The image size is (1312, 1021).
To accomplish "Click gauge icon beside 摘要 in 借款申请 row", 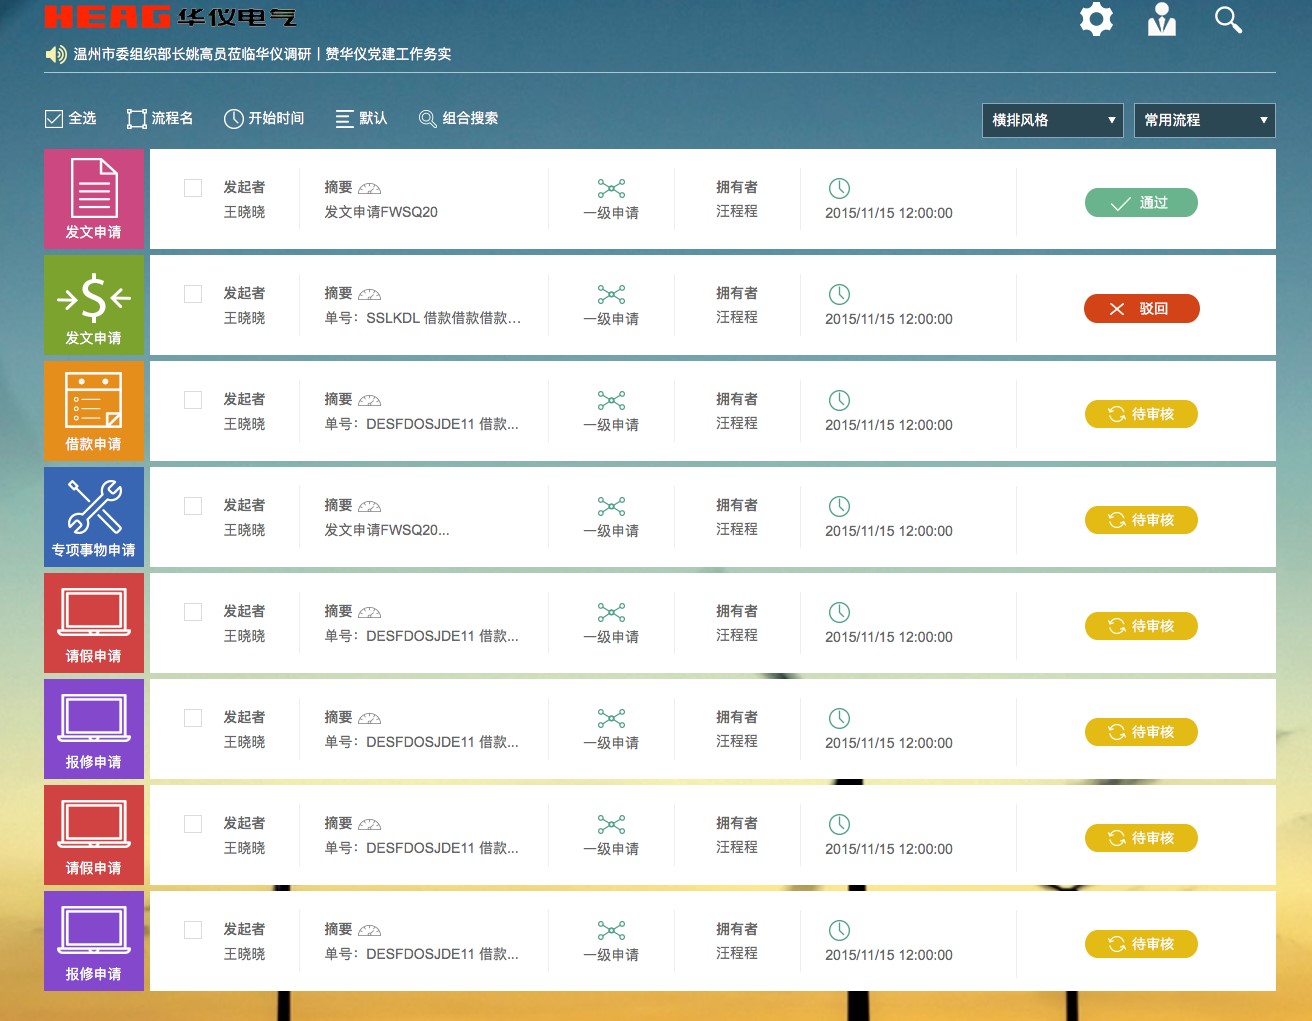I will (x=370, y=400).
